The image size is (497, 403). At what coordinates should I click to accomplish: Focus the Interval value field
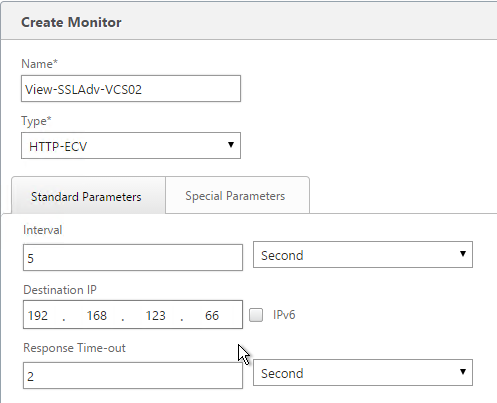[x=133, y=258]
